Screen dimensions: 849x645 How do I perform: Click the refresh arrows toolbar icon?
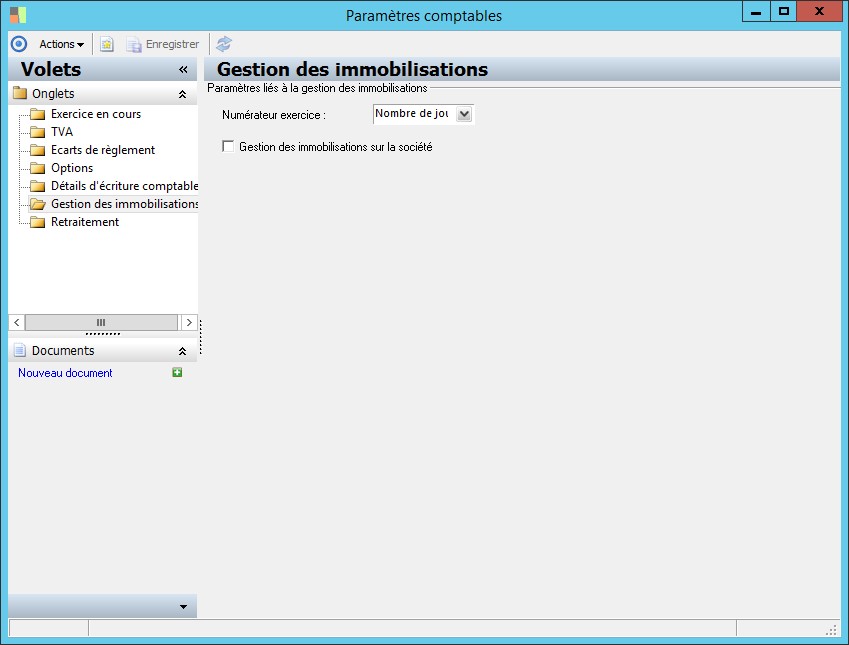[x=224, y=44]
